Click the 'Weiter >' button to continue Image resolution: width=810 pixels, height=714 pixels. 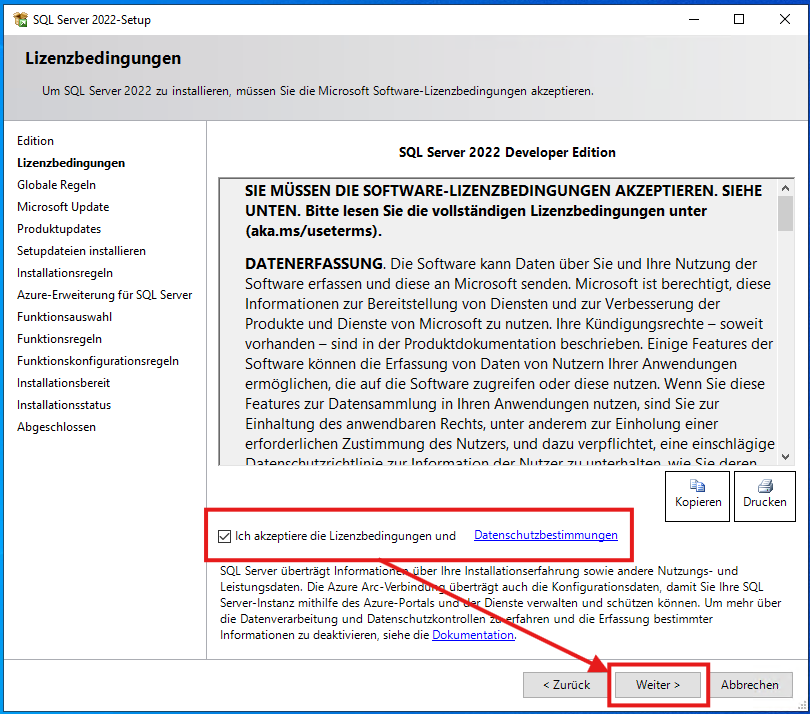pyautogui.click(x=657, y=684)
